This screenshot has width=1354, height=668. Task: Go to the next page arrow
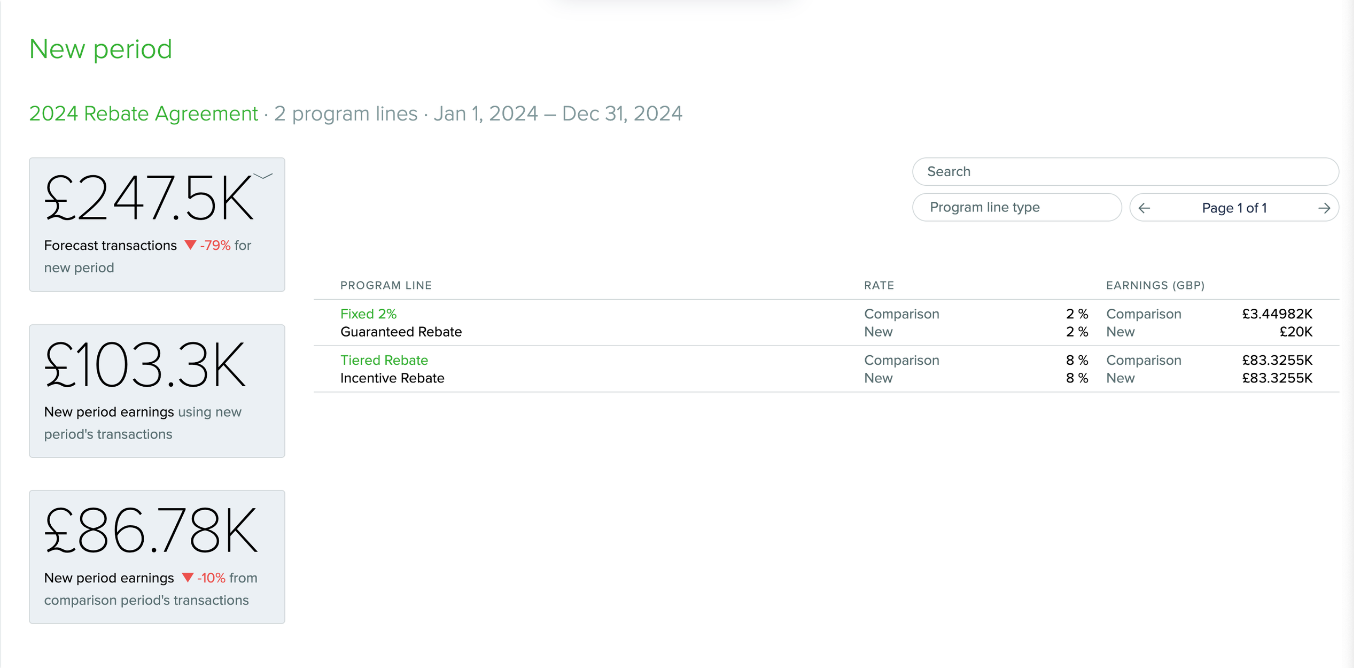click(1323, 208)
